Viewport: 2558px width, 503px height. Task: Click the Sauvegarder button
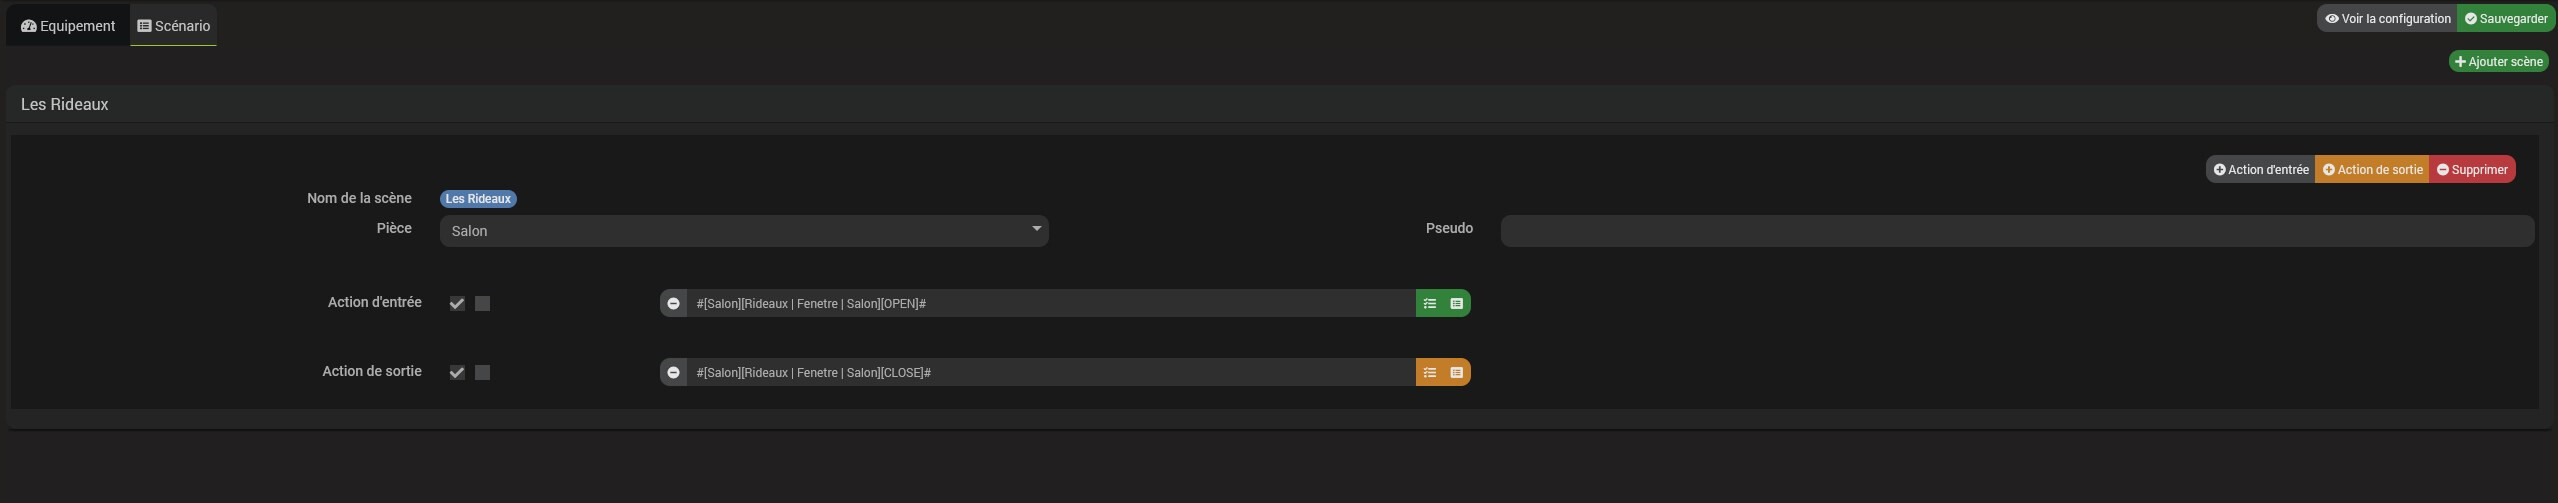pos(2505,19)
